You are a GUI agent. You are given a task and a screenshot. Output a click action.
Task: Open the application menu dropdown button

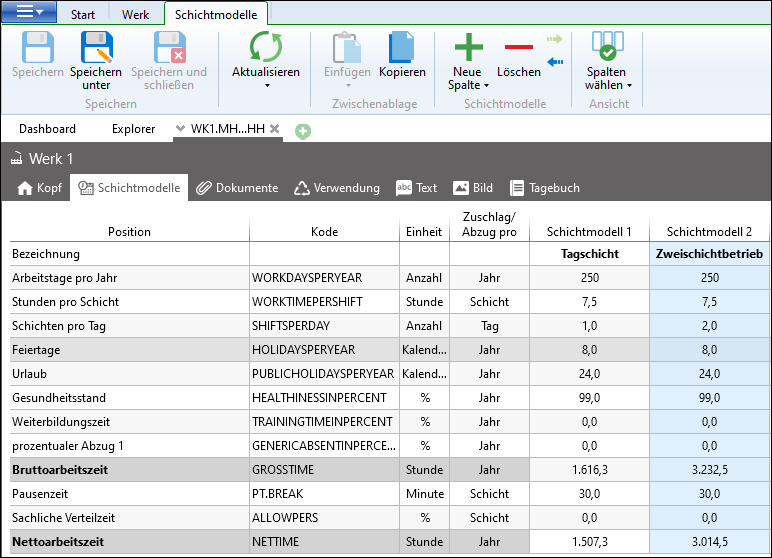[36, 12]
